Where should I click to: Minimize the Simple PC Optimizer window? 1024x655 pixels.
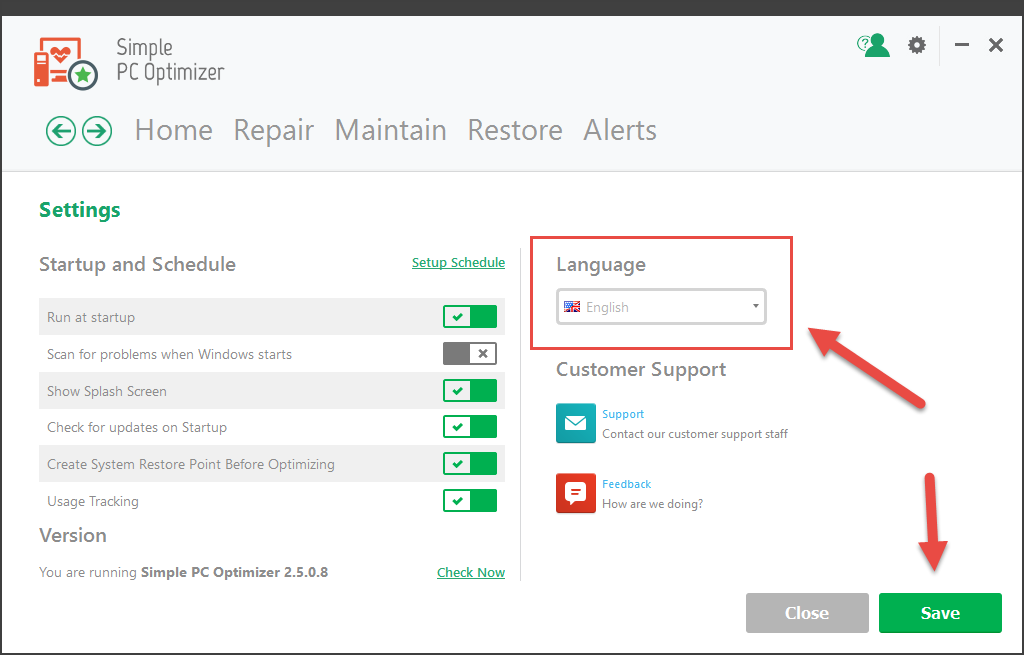961,45
